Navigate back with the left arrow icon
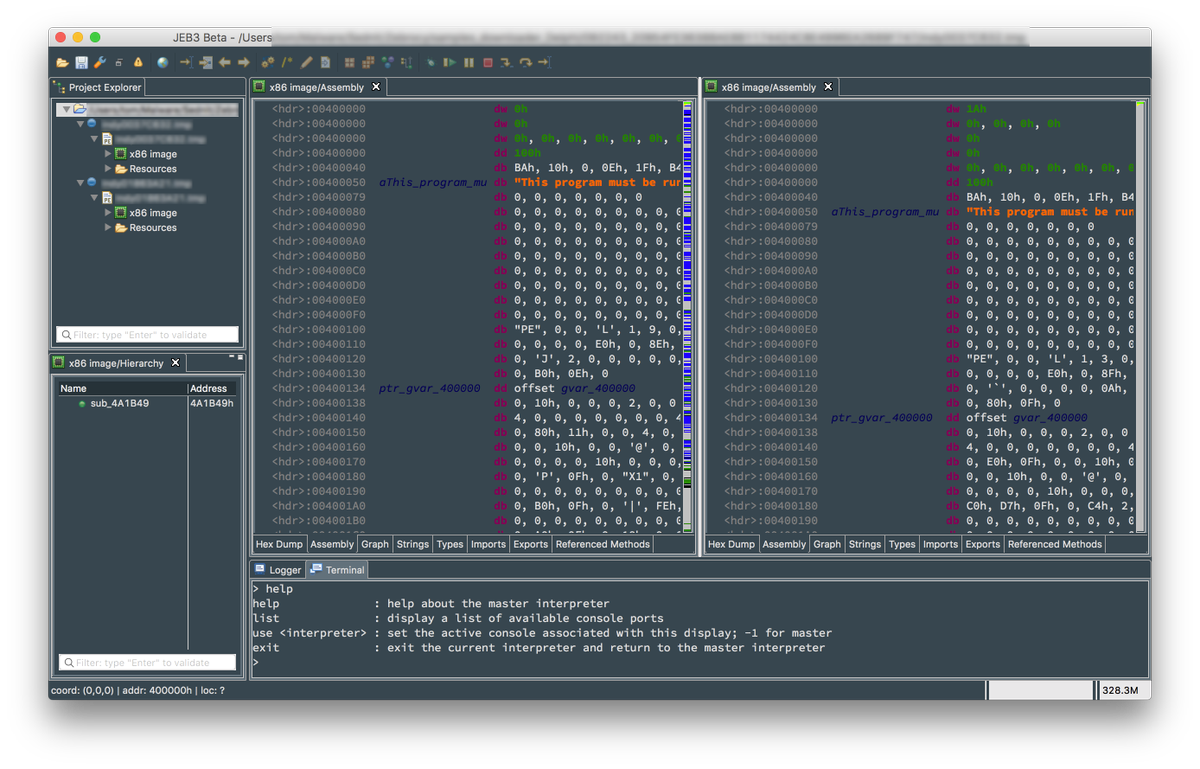Image resolution: width=1200 pixels, height=769 pixels. point(225,62)
